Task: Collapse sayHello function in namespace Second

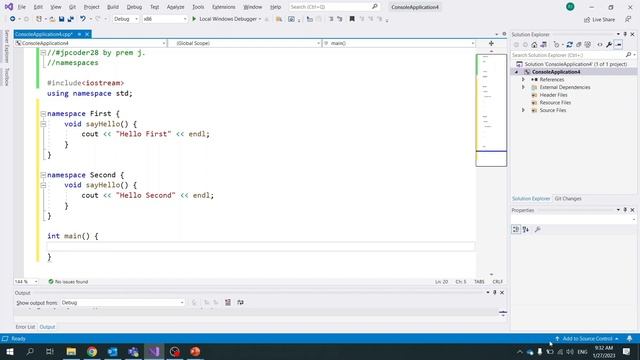Action: [43, 185]
